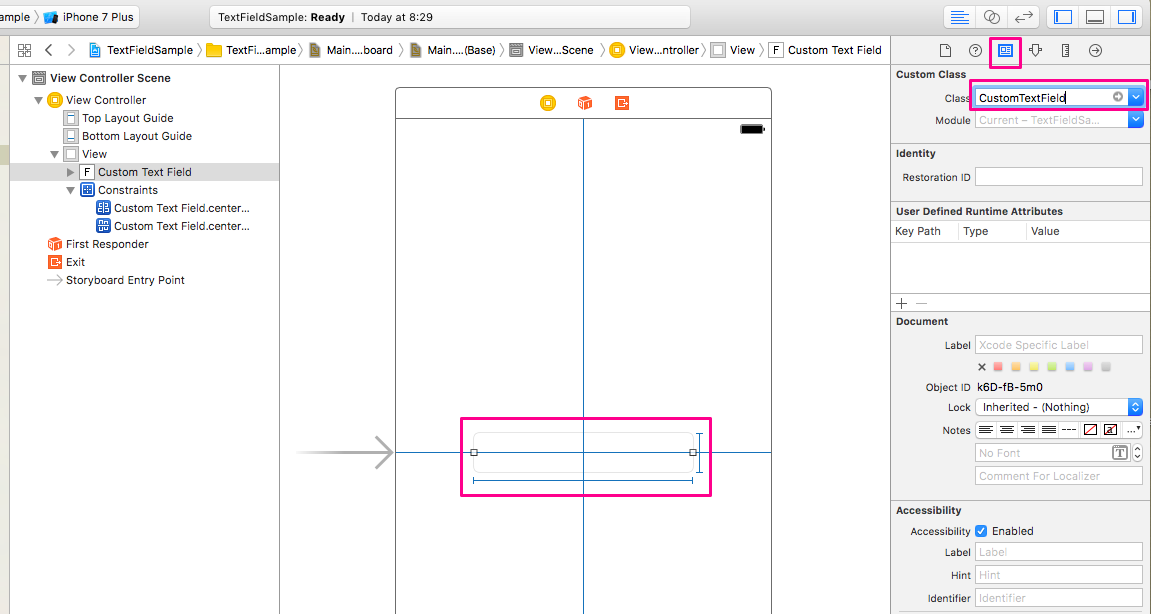Viewport: 1151px width, 614px height.
Task: Pick the green label color swatch
Action: [1050, 366]
